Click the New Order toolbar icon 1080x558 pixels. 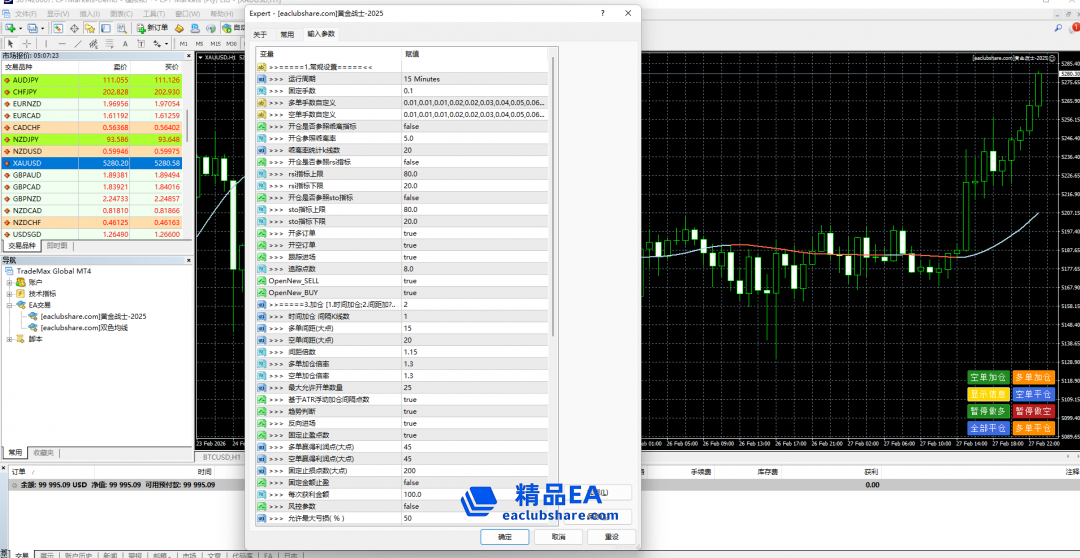(152, 28)
